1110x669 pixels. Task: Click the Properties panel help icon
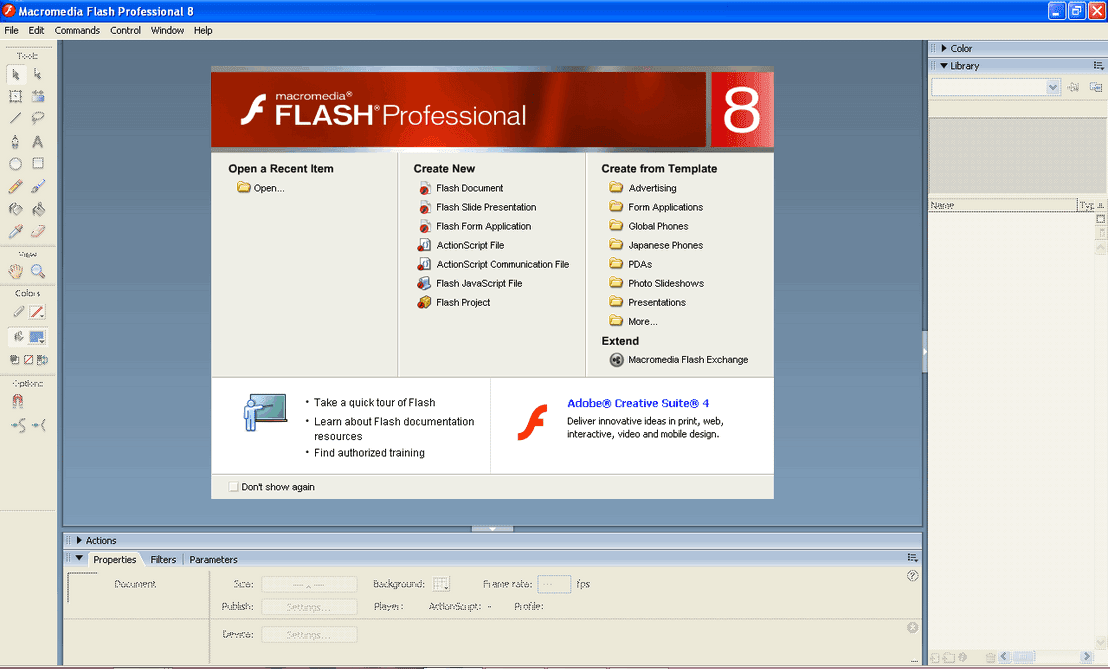(x=912, y=576)
